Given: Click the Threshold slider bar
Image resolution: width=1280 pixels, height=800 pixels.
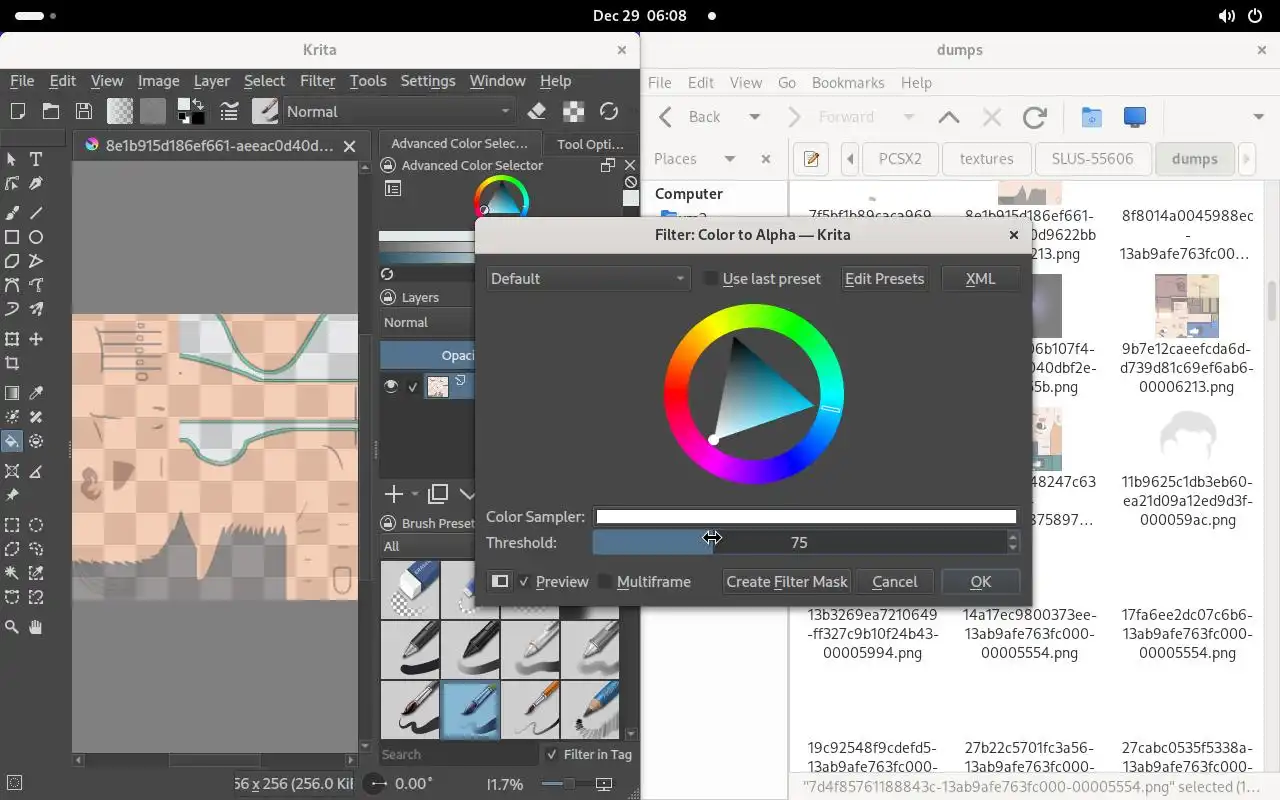Looking at the screenshot, I should [x=799, y=542].
